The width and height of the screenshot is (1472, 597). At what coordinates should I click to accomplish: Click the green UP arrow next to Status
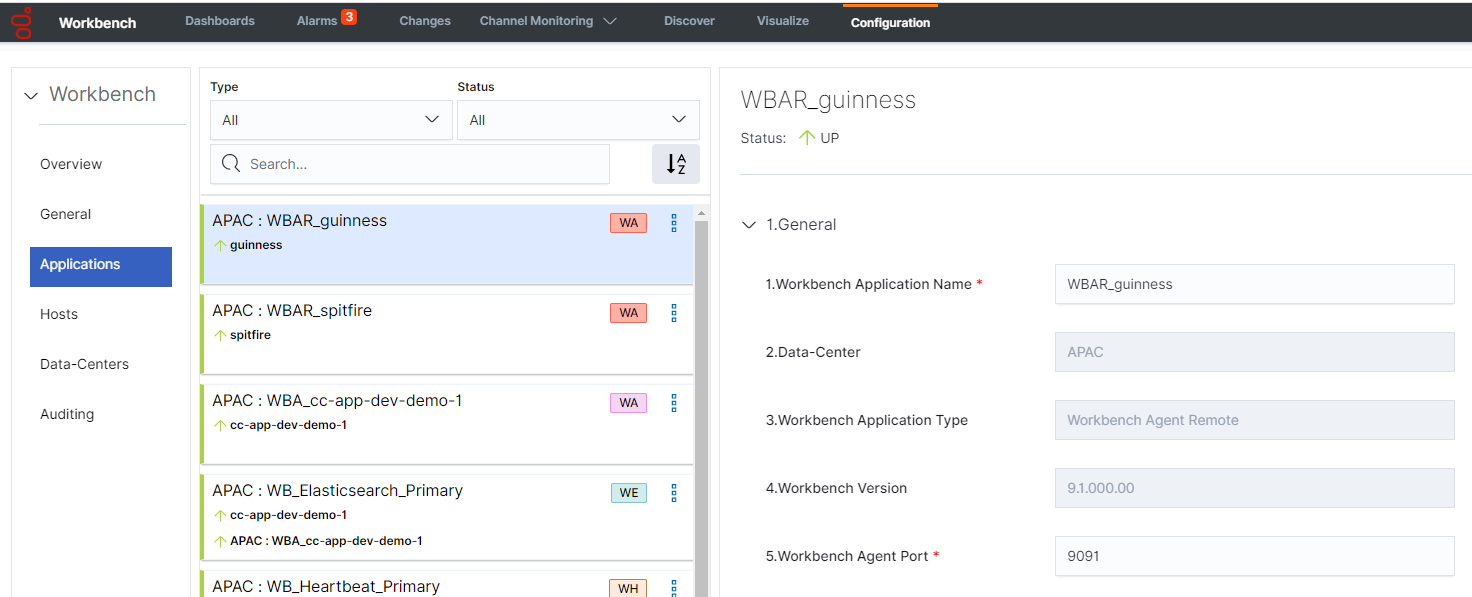[805, 138]
